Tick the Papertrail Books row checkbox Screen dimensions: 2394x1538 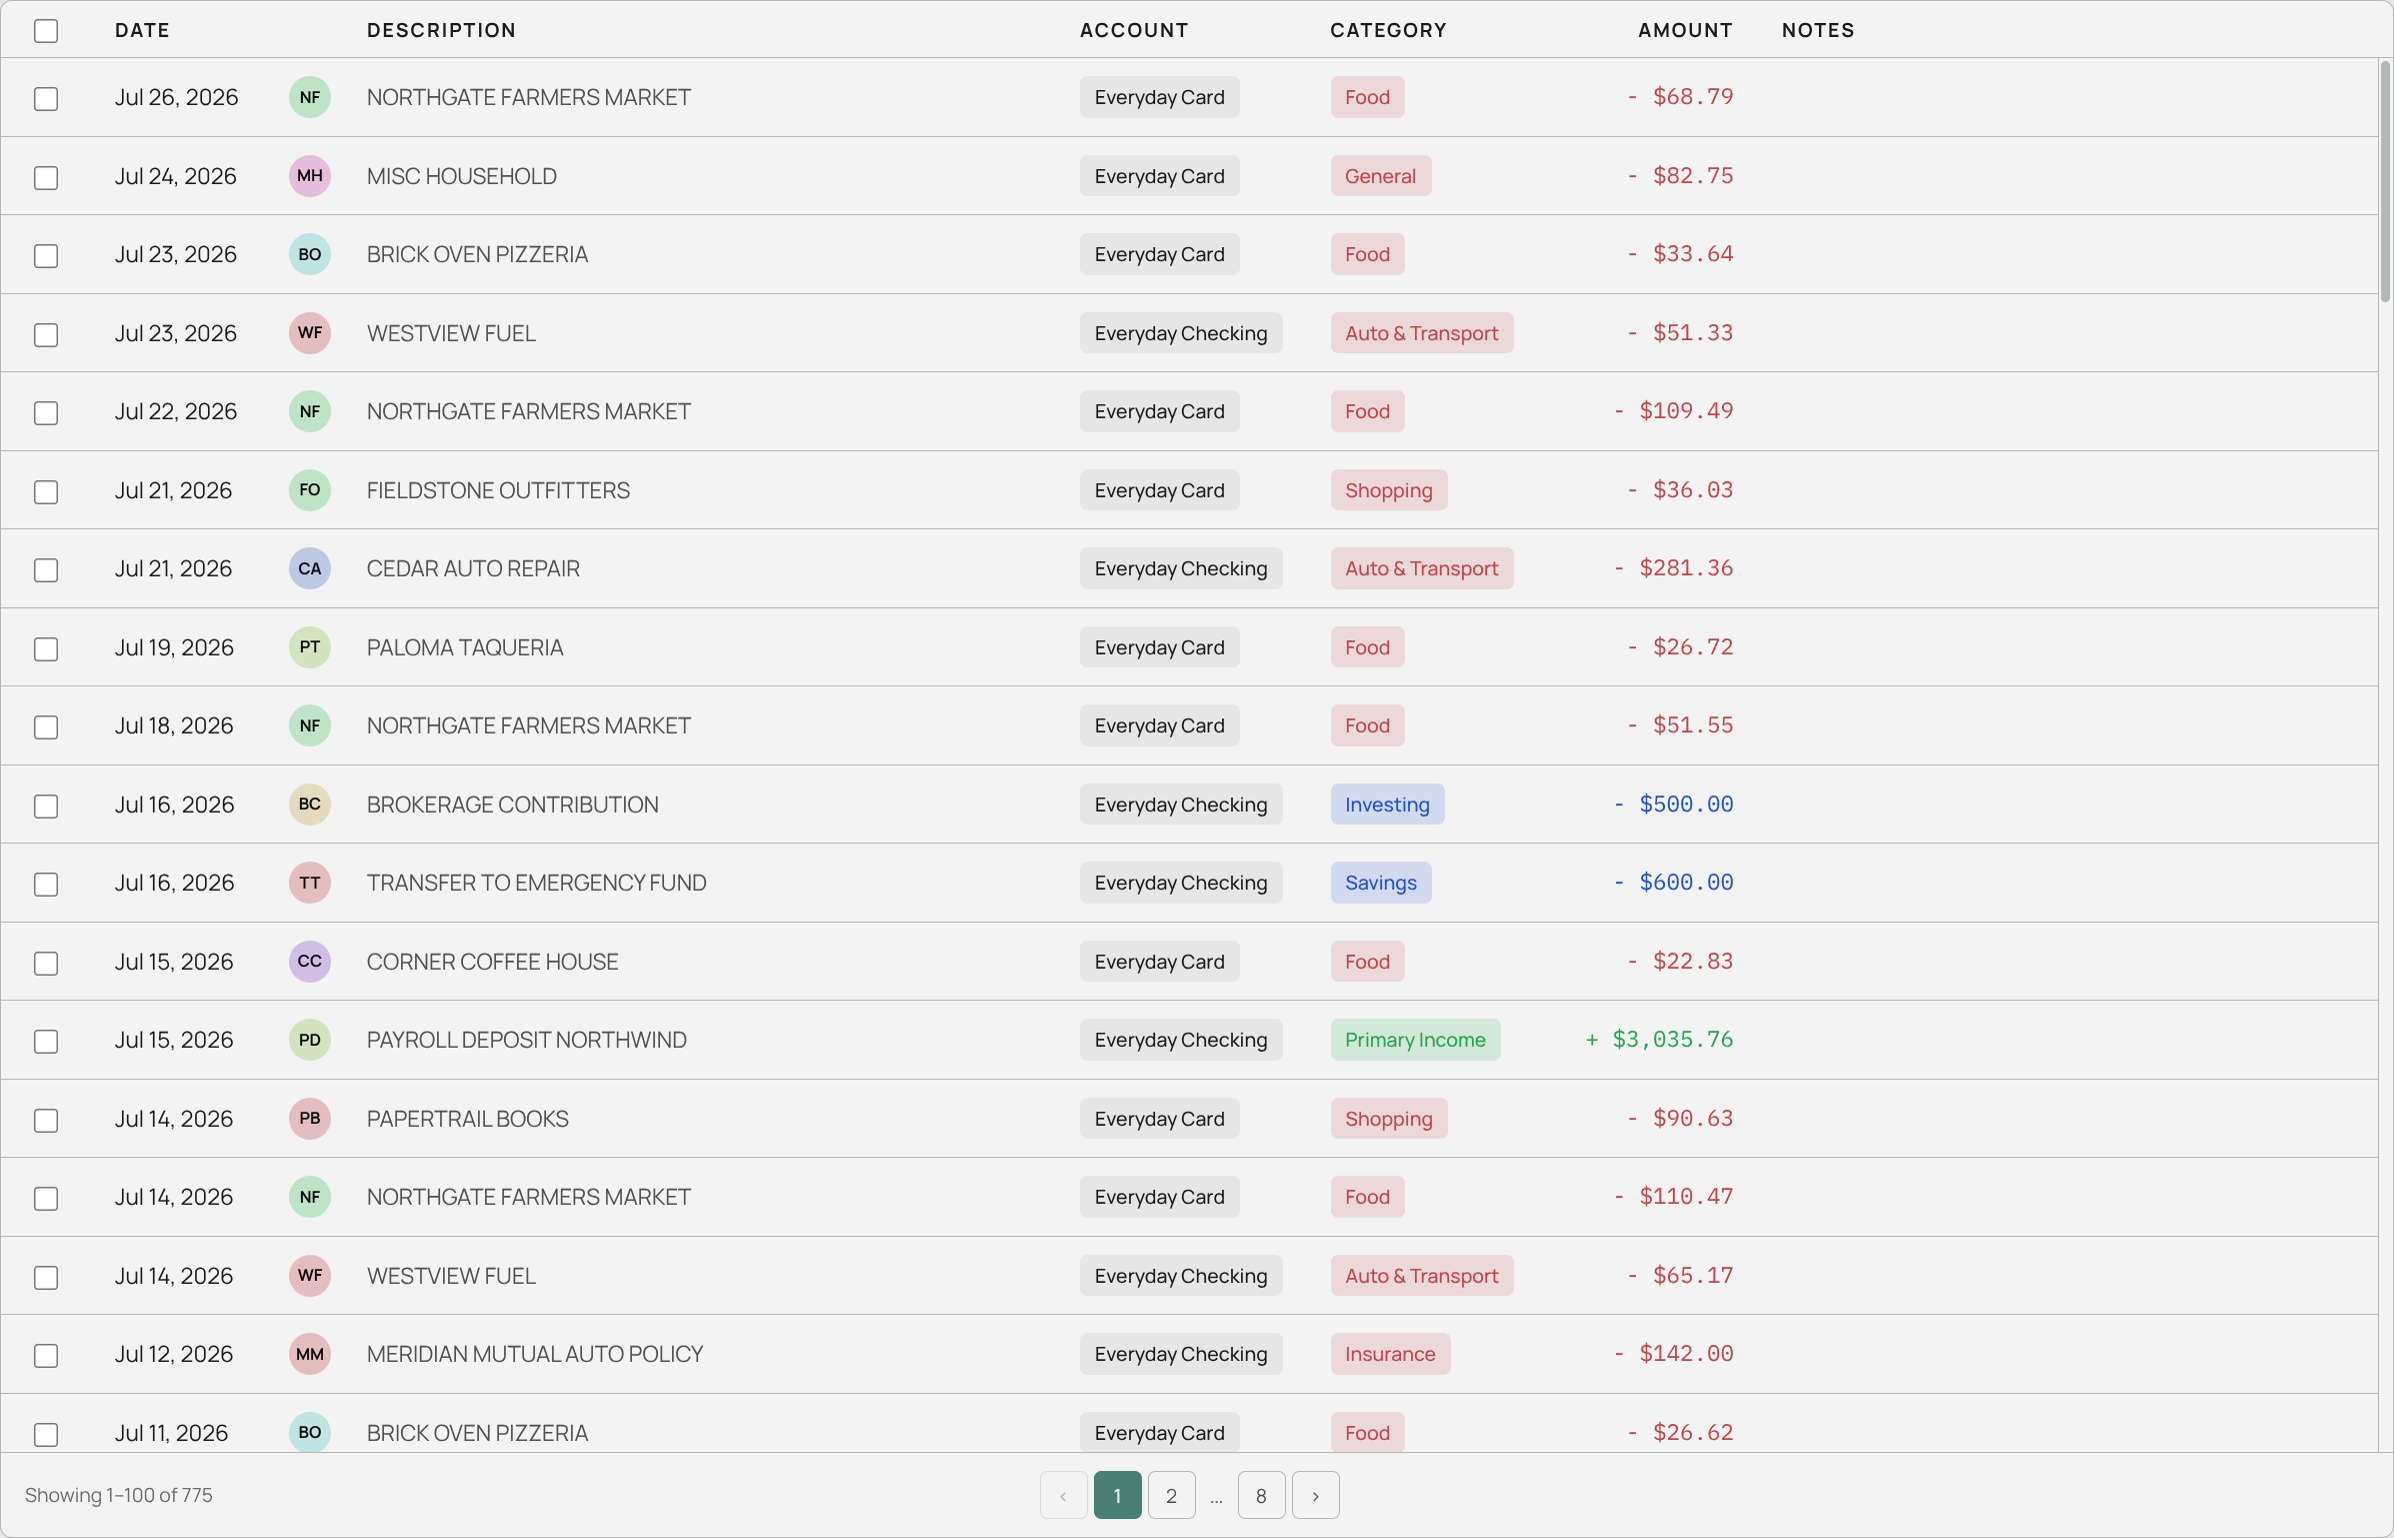click(x=46, y=1120)
